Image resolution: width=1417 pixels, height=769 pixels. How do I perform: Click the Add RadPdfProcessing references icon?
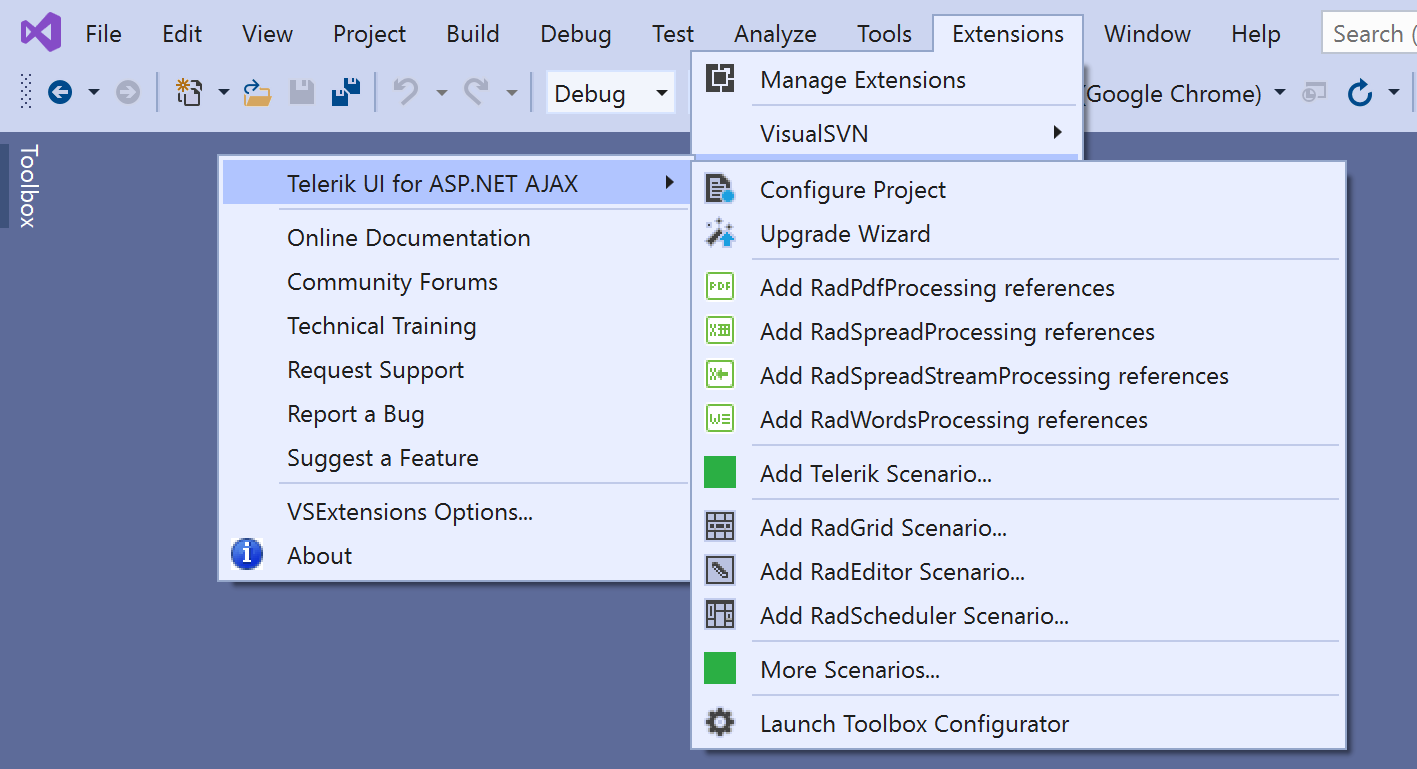click(720, 288)
